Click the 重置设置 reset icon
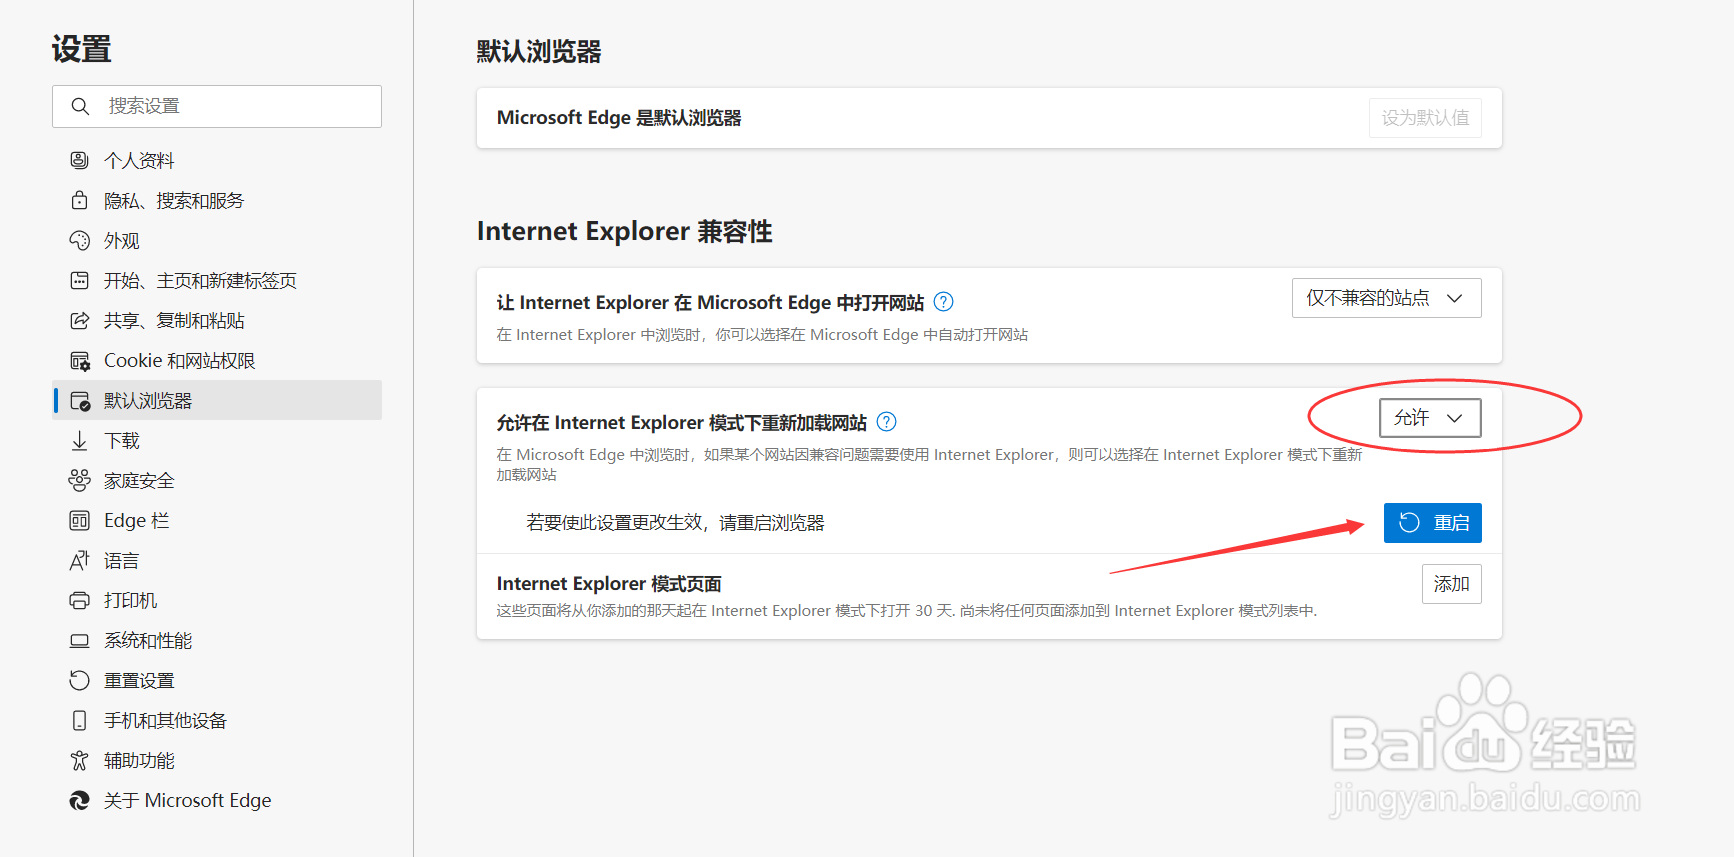The image size is (1734, 857). coord(79,680)
